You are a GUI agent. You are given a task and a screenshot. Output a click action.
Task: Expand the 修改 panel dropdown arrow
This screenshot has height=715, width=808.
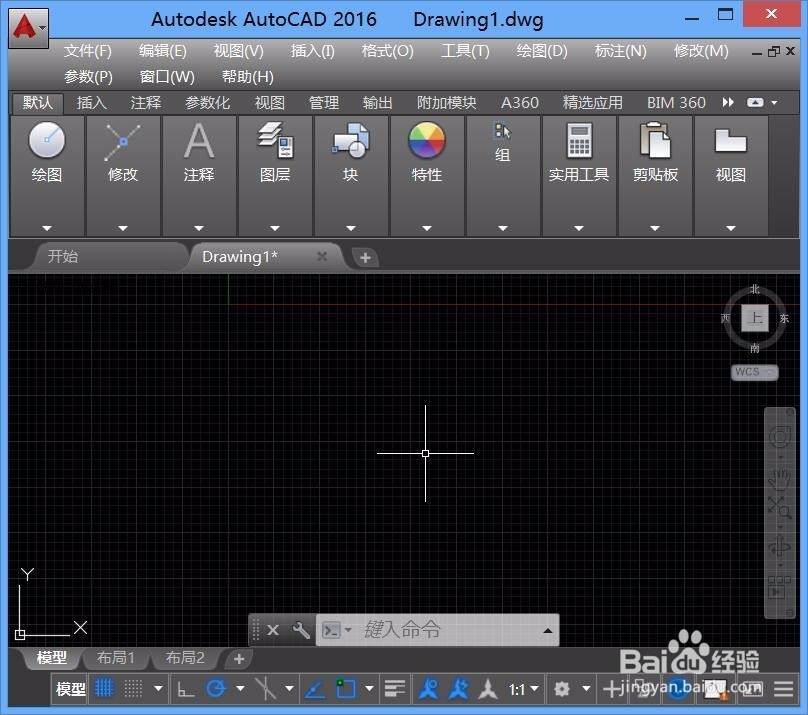tap(123, 228)
